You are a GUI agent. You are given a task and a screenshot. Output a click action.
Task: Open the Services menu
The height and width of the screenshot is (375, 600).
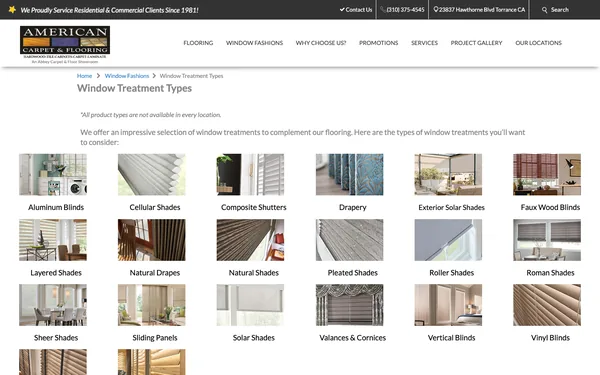424,43
